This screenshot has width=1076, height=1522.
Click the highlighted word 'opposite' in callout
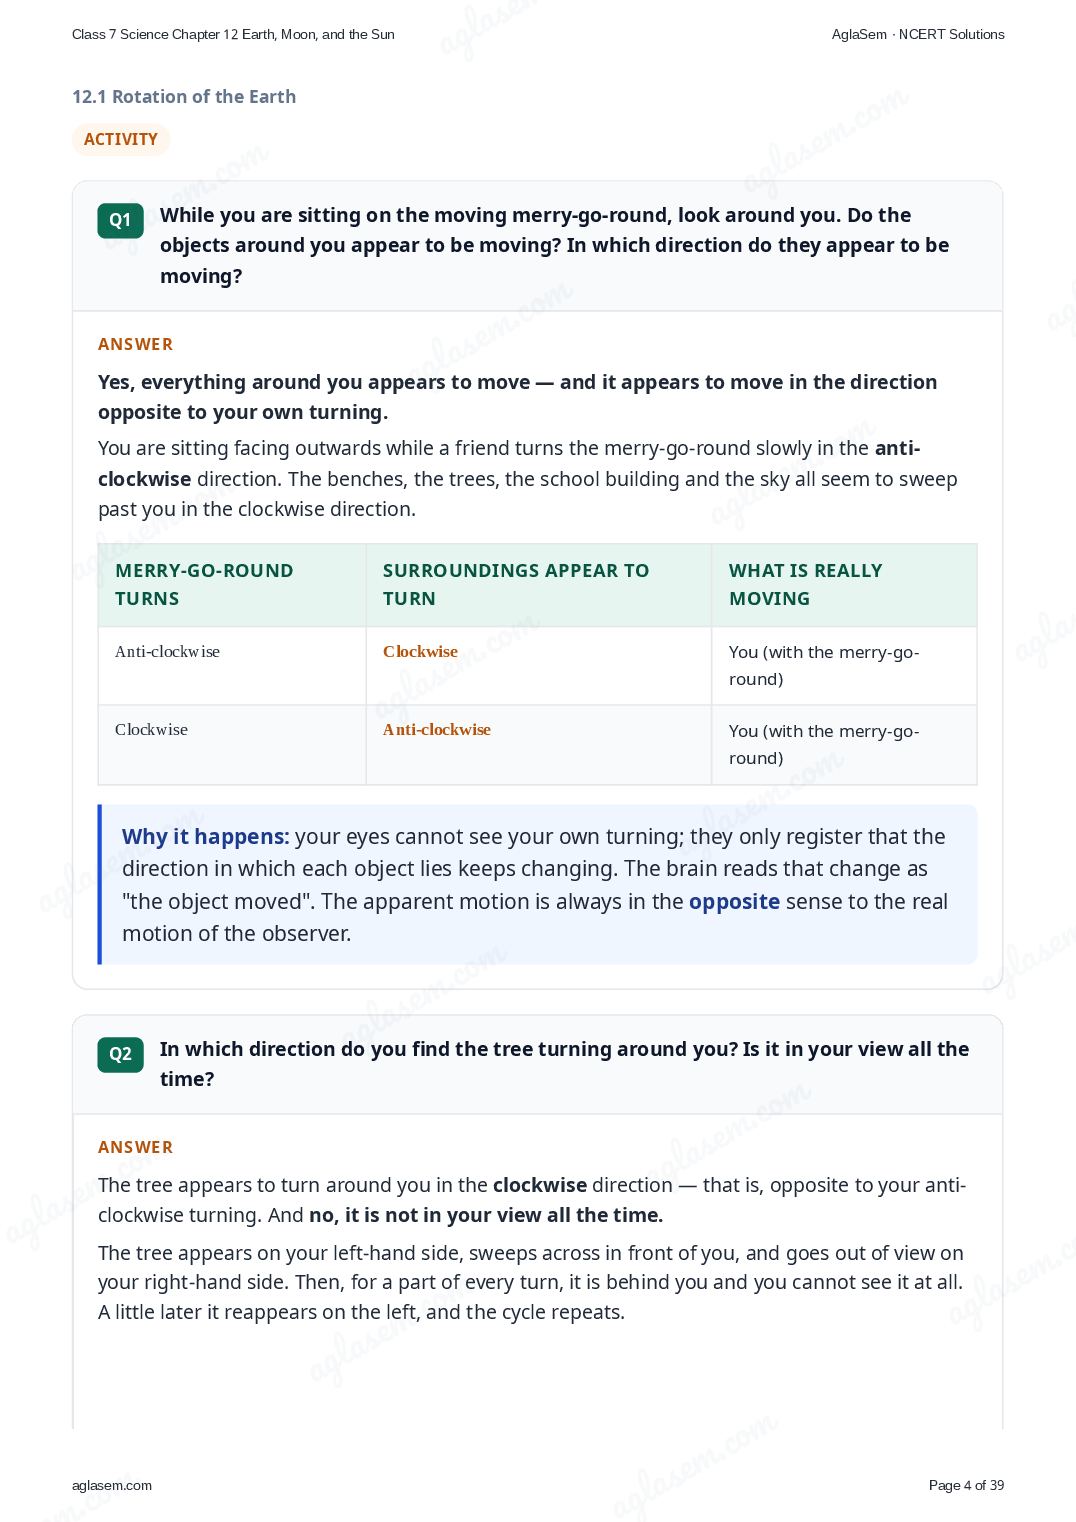pyautogui.click(x=734, y=902)
